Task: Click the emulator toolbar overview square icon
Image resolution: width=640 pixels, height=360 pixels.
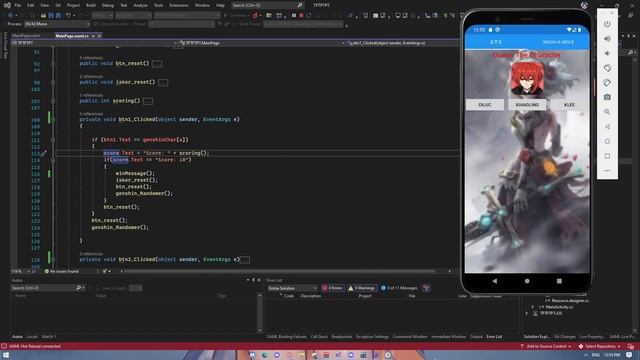Action: coord(607,156)
